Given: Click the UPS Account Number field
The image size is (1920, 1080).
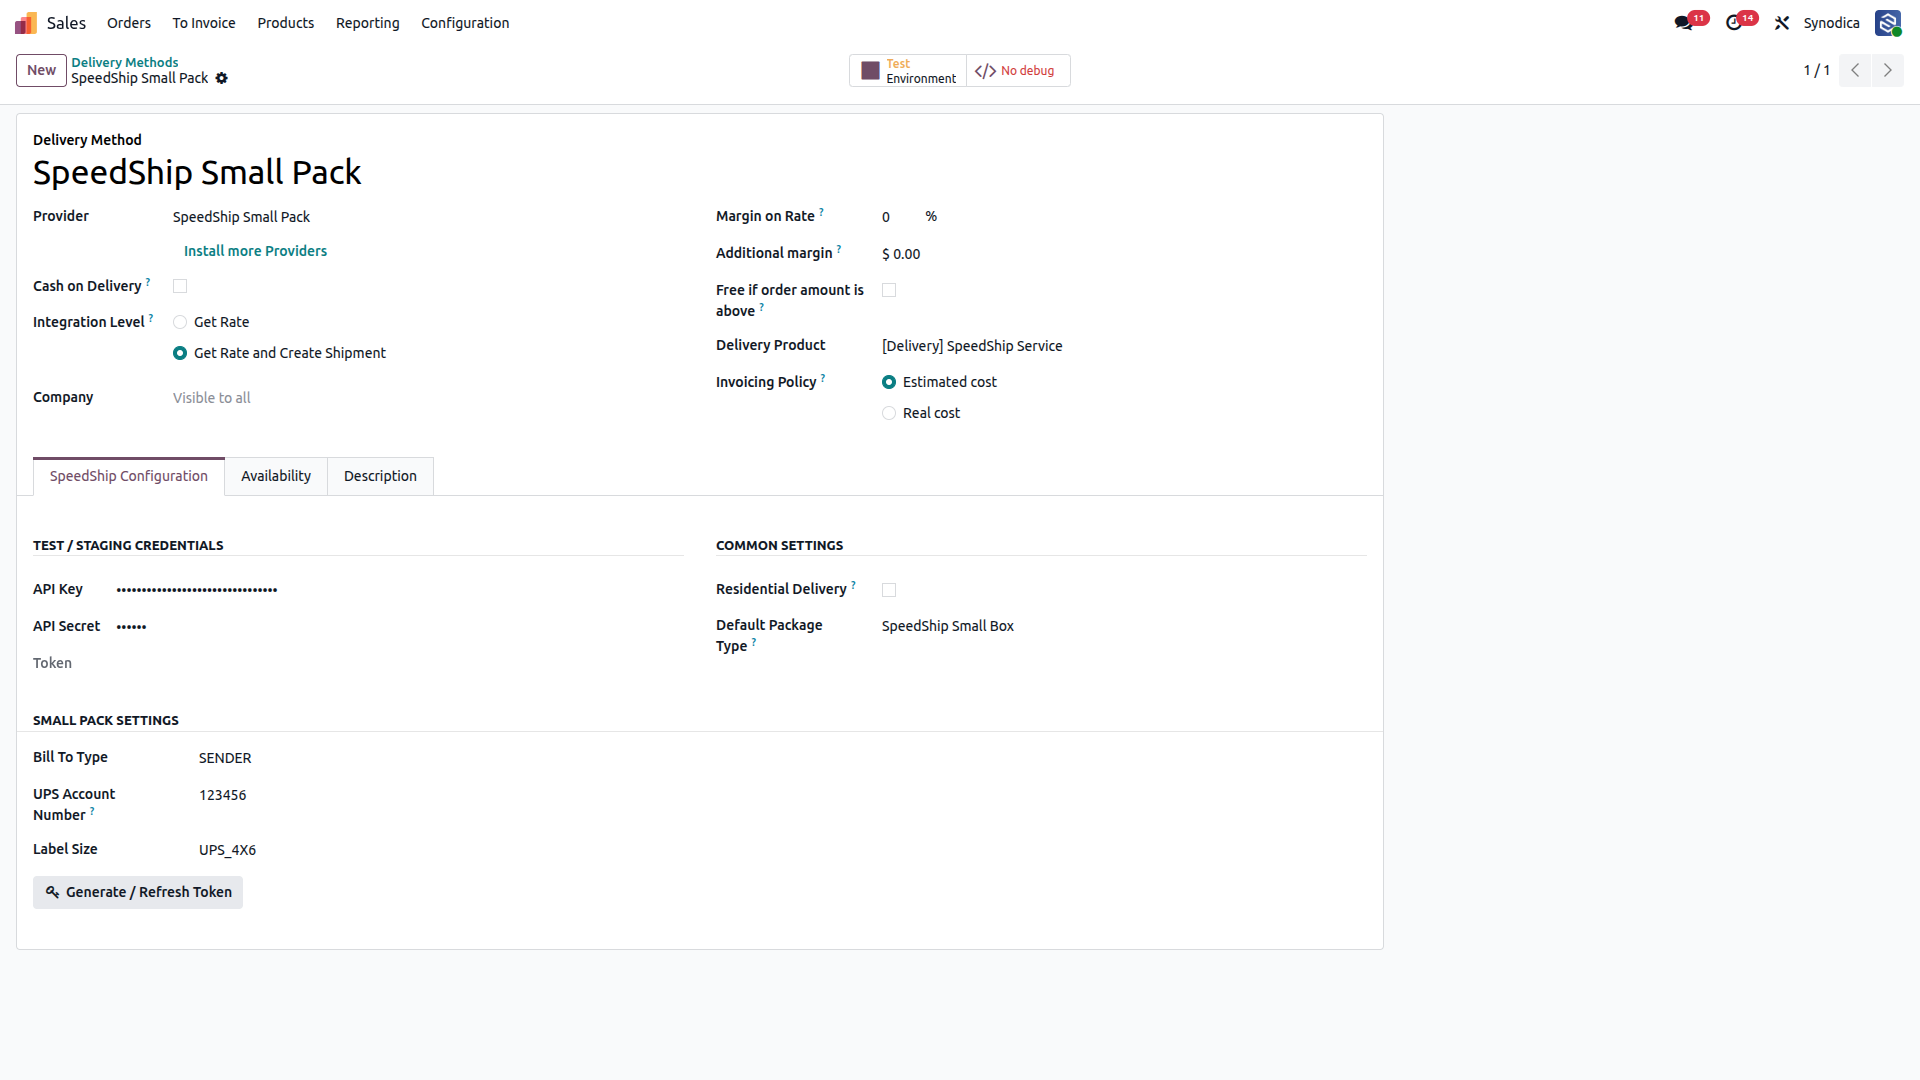Looking at the screenshot, I should (x=440, y=795).
